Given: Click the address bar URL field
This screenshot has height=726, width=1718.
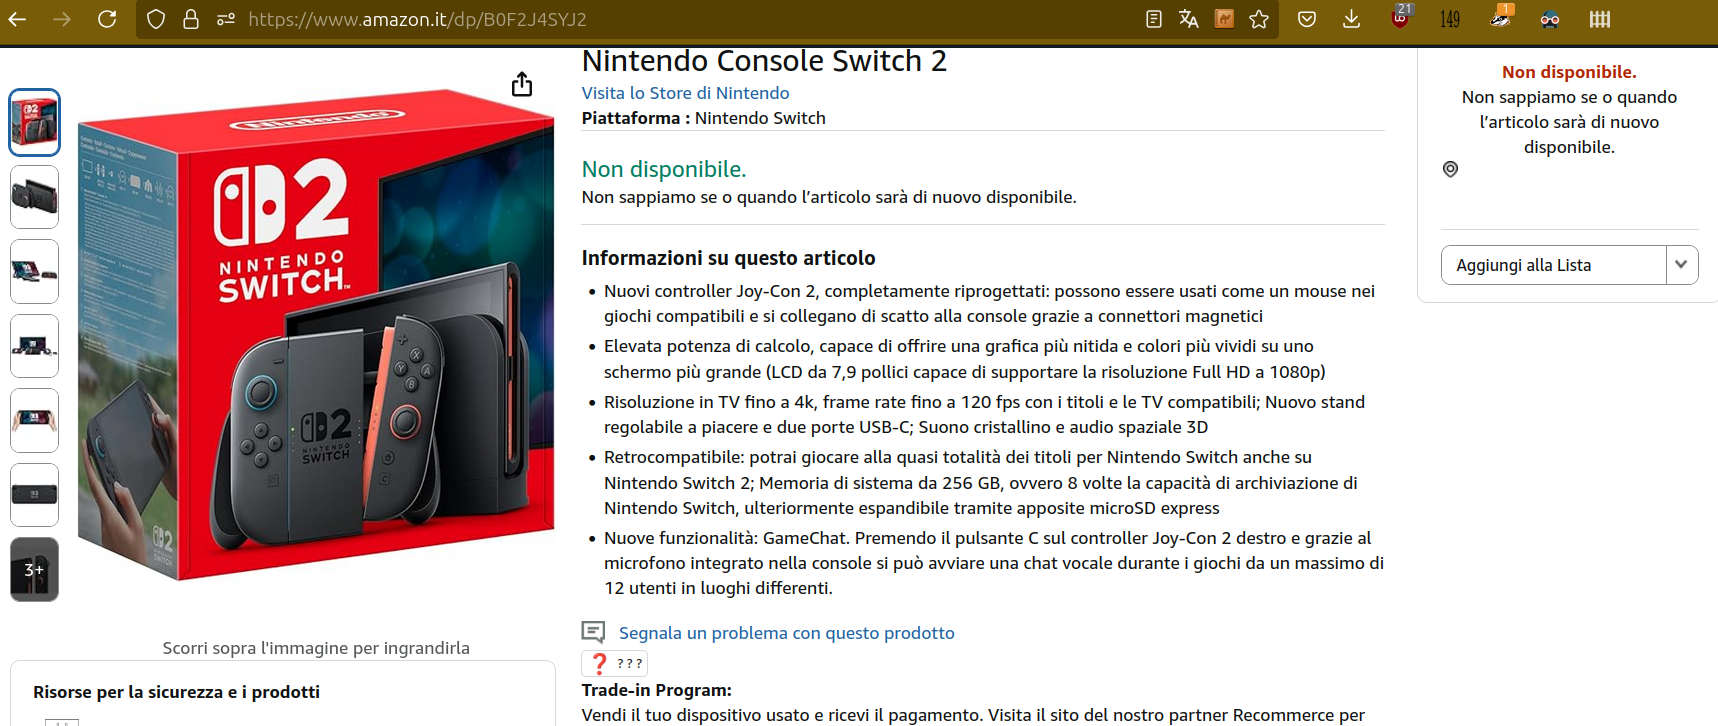Looking at the screenshot, I should [690, 19].
